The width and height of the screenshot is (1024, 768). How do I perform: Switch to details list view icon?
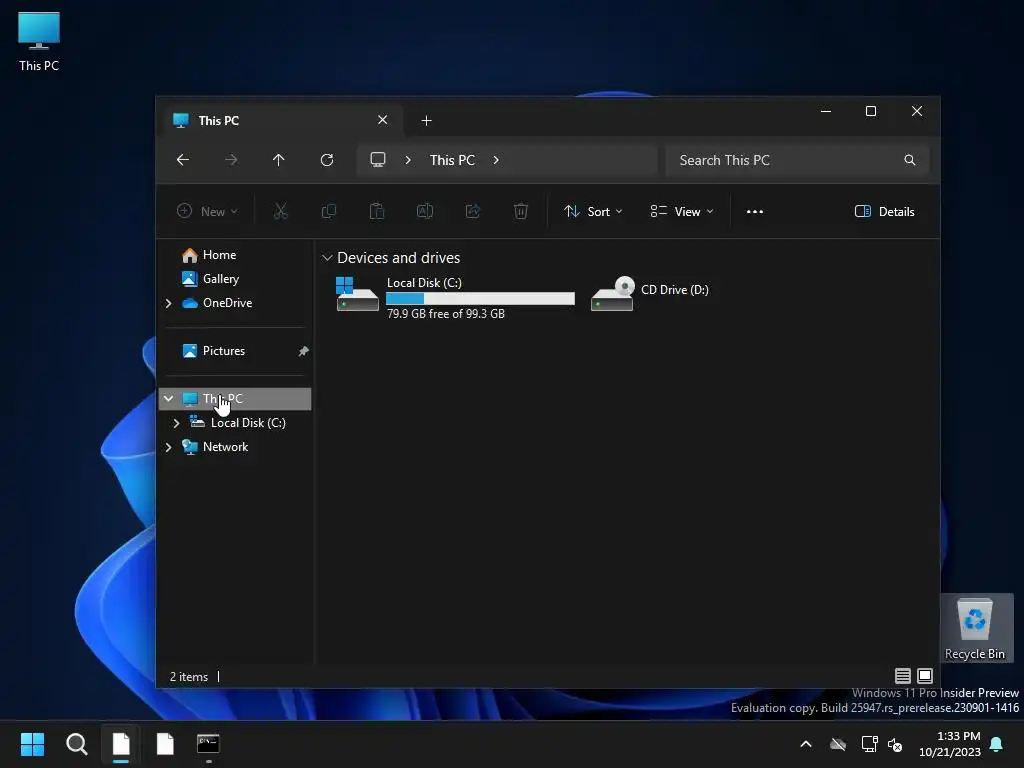903,676
